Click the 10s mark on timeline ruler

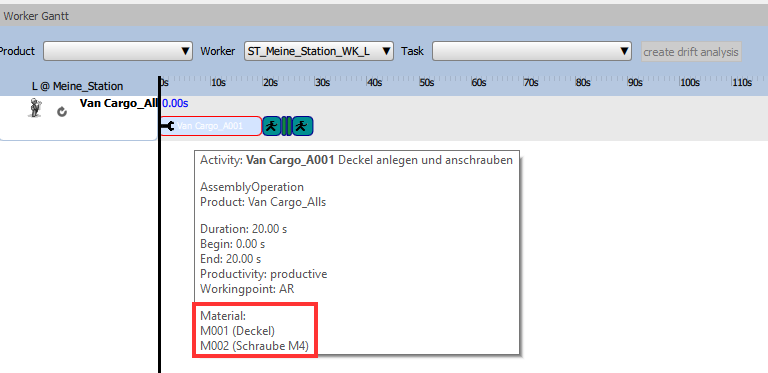[218, 83]
